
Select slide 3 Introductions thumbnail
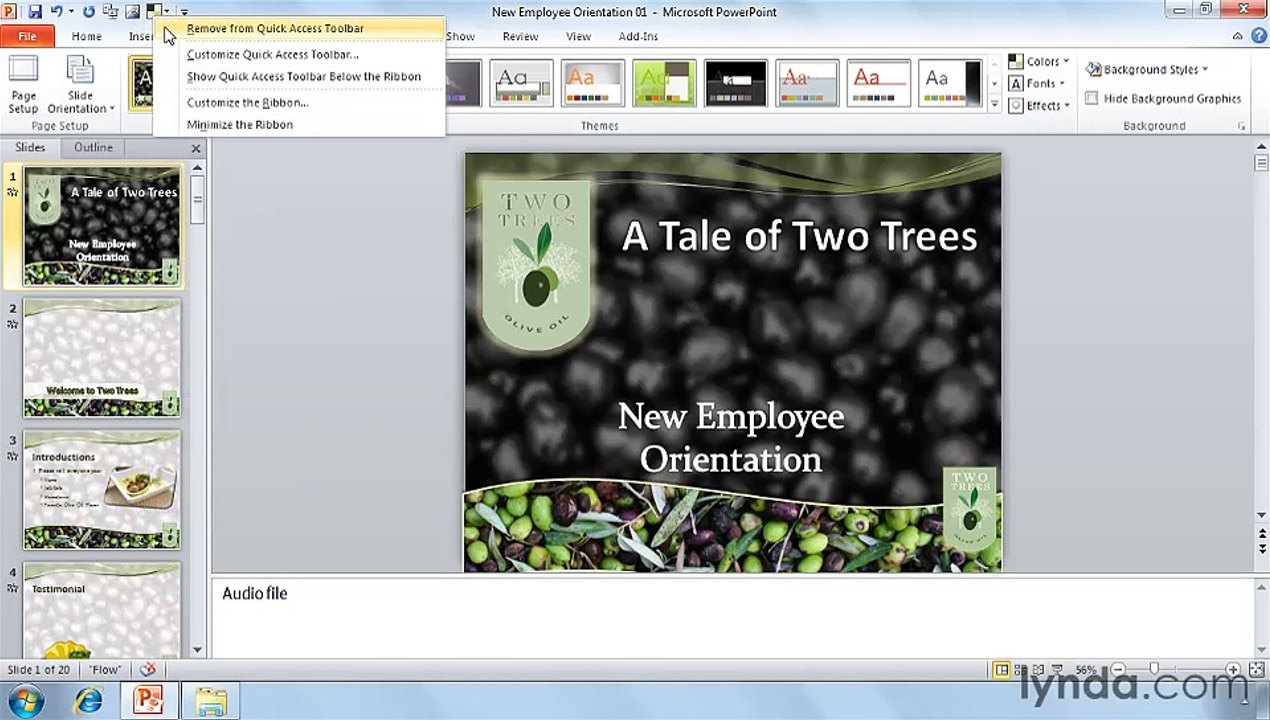102,490
